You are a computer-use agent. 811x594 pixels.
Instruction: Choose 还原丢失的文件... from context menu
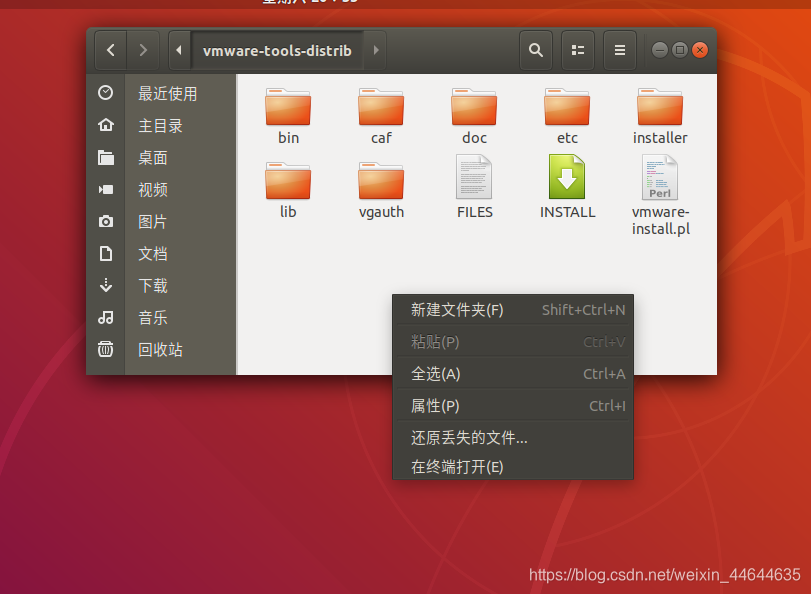513,438
